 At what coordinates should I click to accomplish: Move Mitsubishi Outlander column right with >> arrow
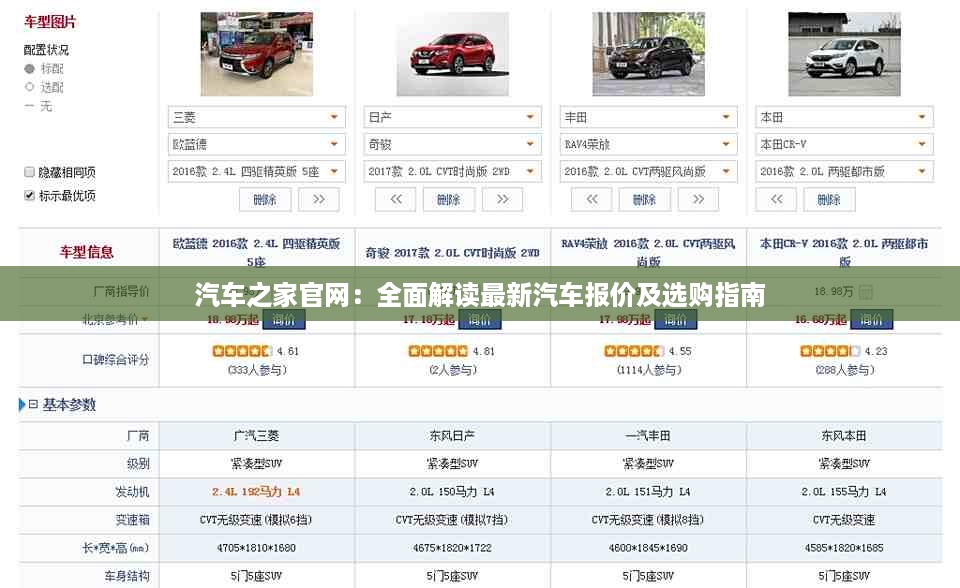click(x=319, y=199)
